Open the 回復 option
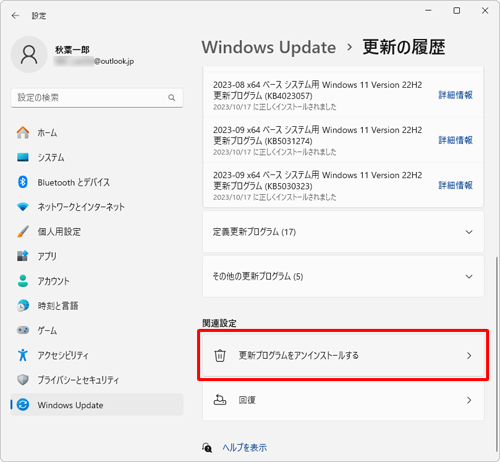Screen dimensions: 500x462 (343, 400)
